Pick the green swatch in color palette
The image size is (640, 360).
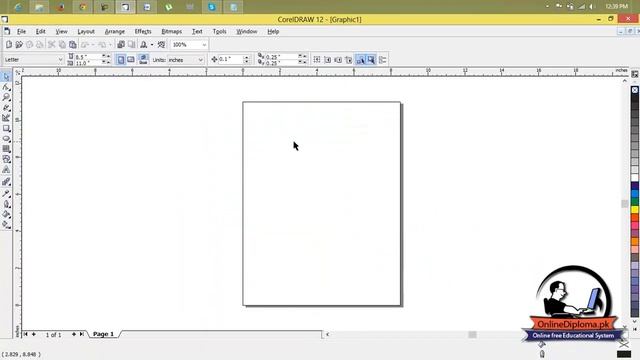point(635,202)
